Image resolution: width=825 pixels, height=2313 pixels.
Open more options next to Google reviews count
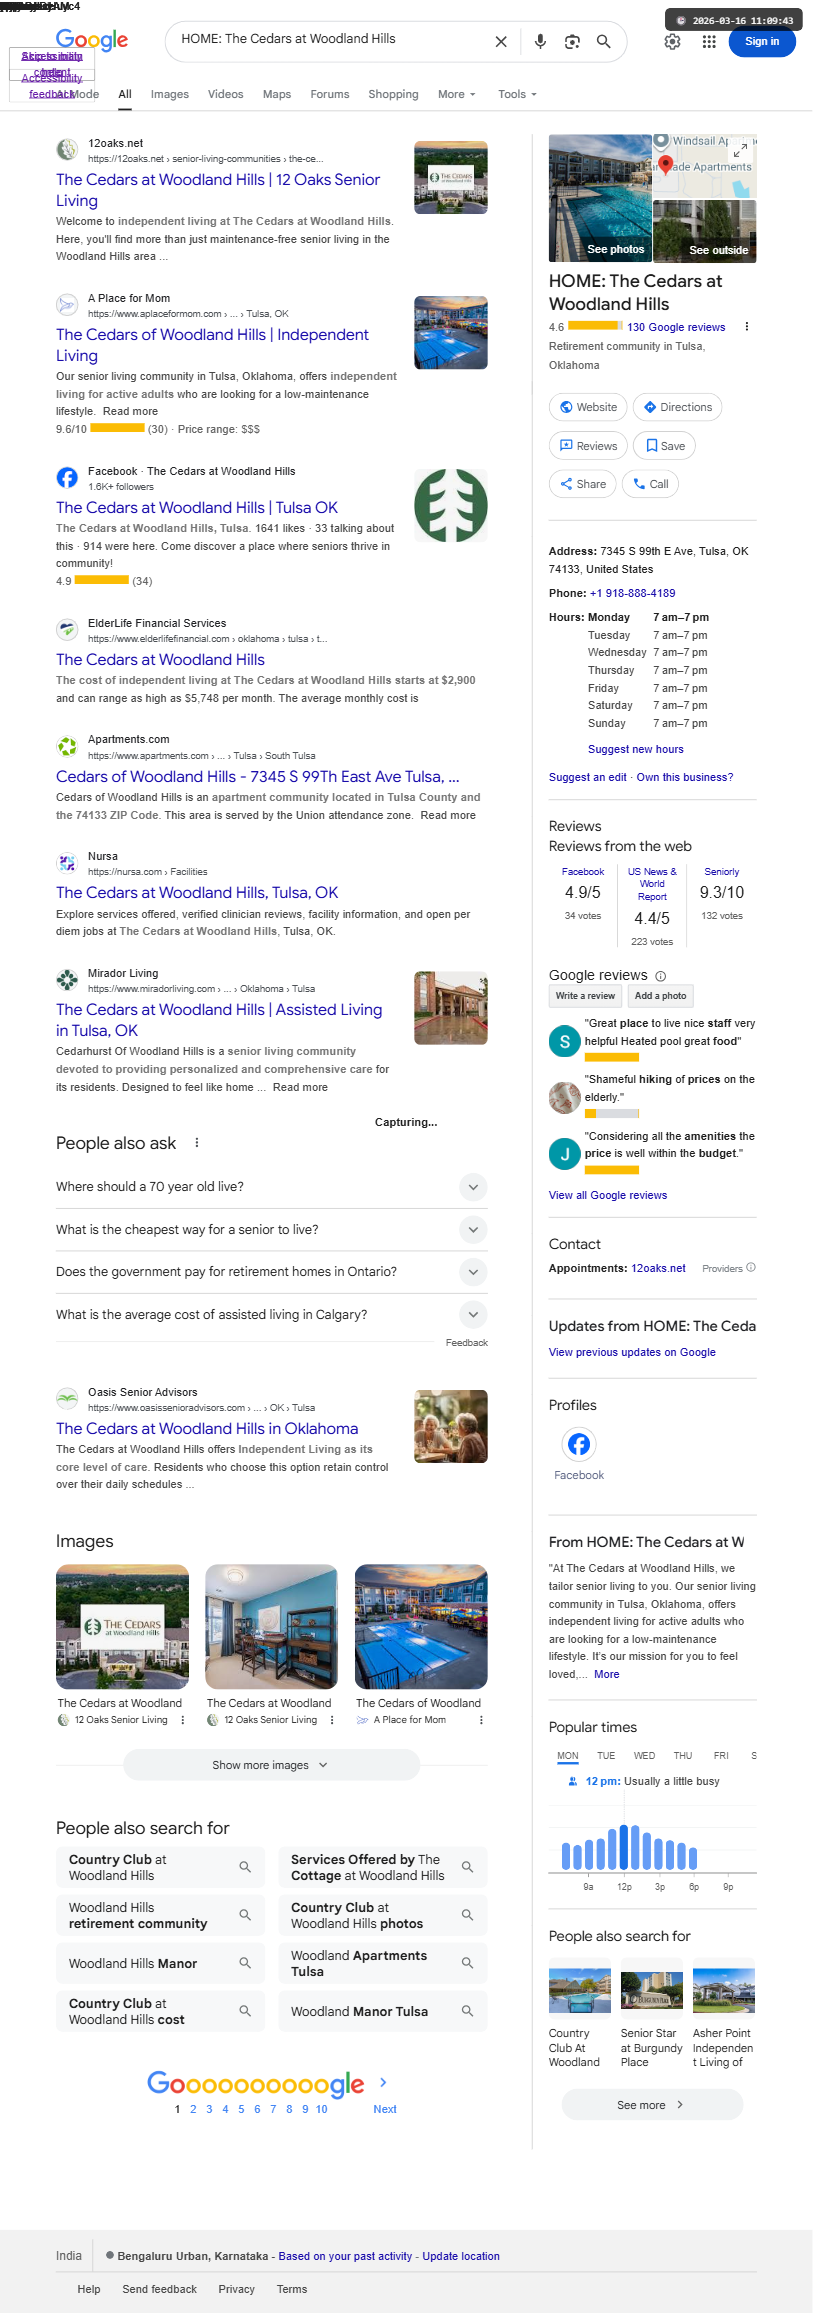click(747, 327)
